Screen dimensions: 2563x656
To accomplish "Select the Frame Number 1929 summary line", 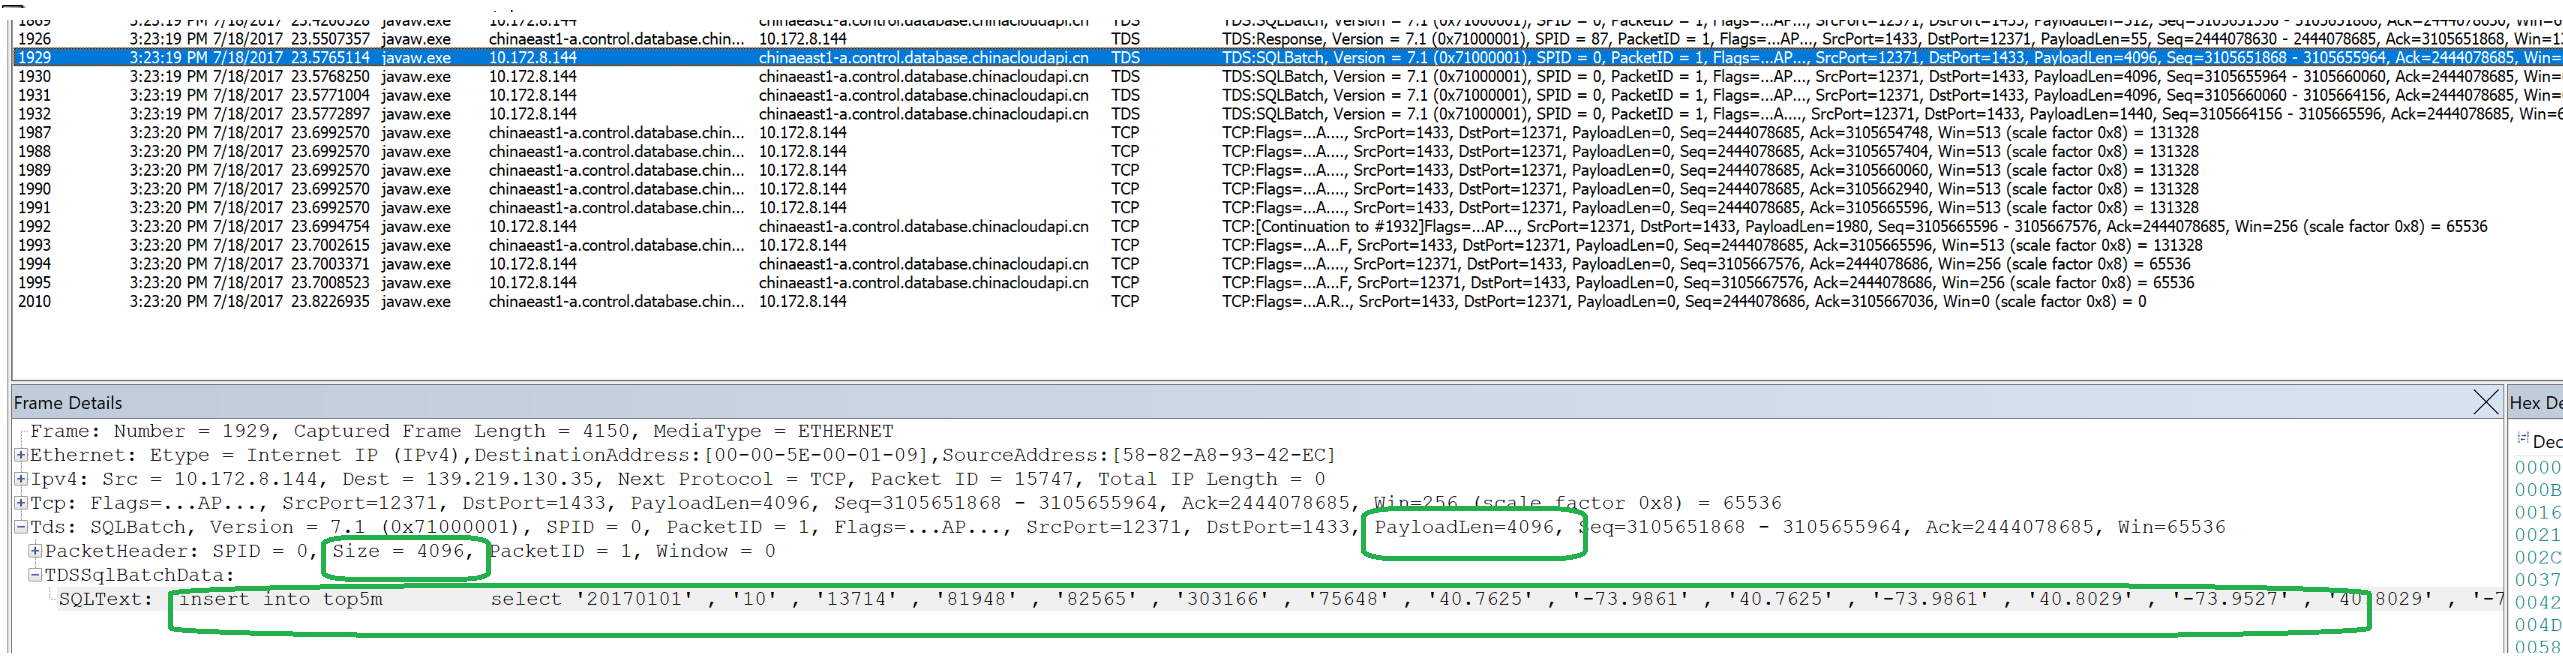I will click(x=460, y=431).
